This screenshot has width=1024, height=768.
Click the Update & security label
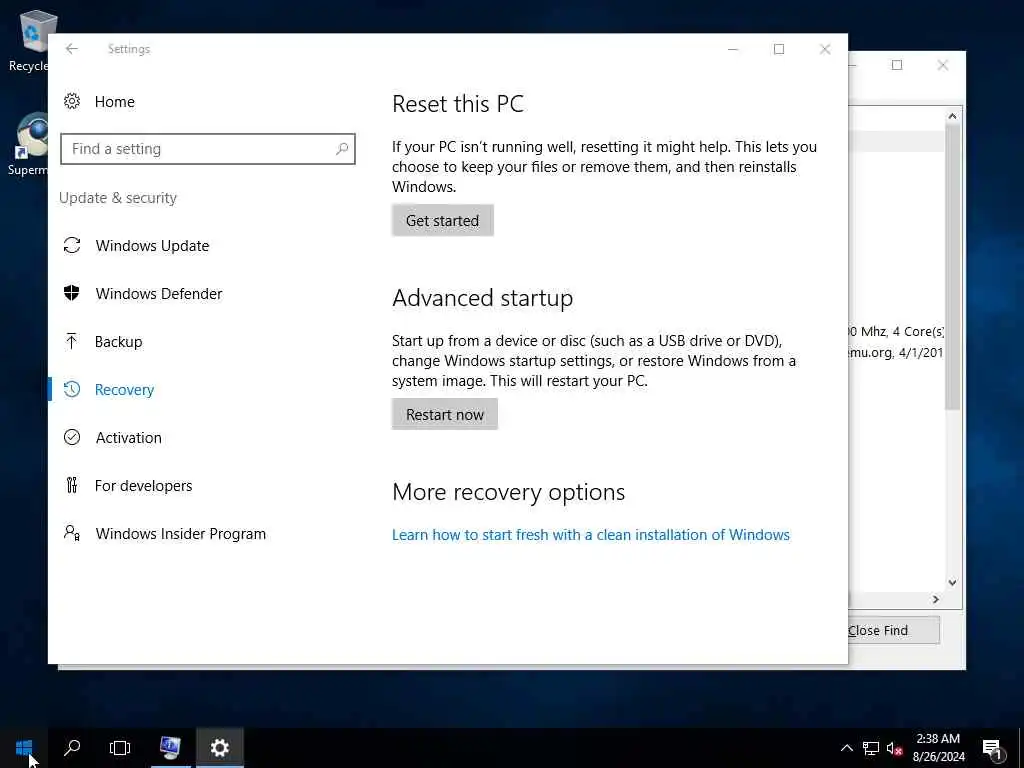tap(118, 198)
